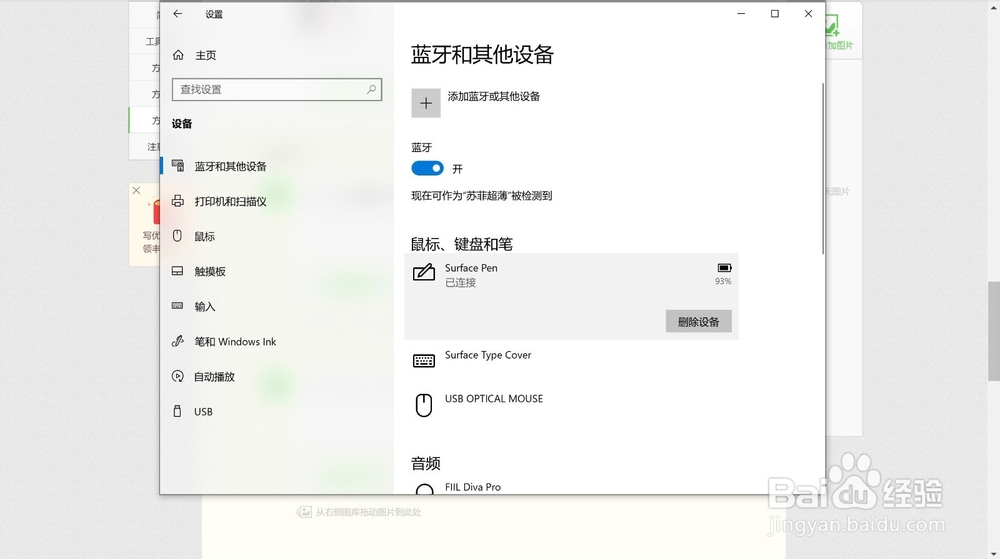Click the Bluetooth devices sidebar icon

click(178, 165)
